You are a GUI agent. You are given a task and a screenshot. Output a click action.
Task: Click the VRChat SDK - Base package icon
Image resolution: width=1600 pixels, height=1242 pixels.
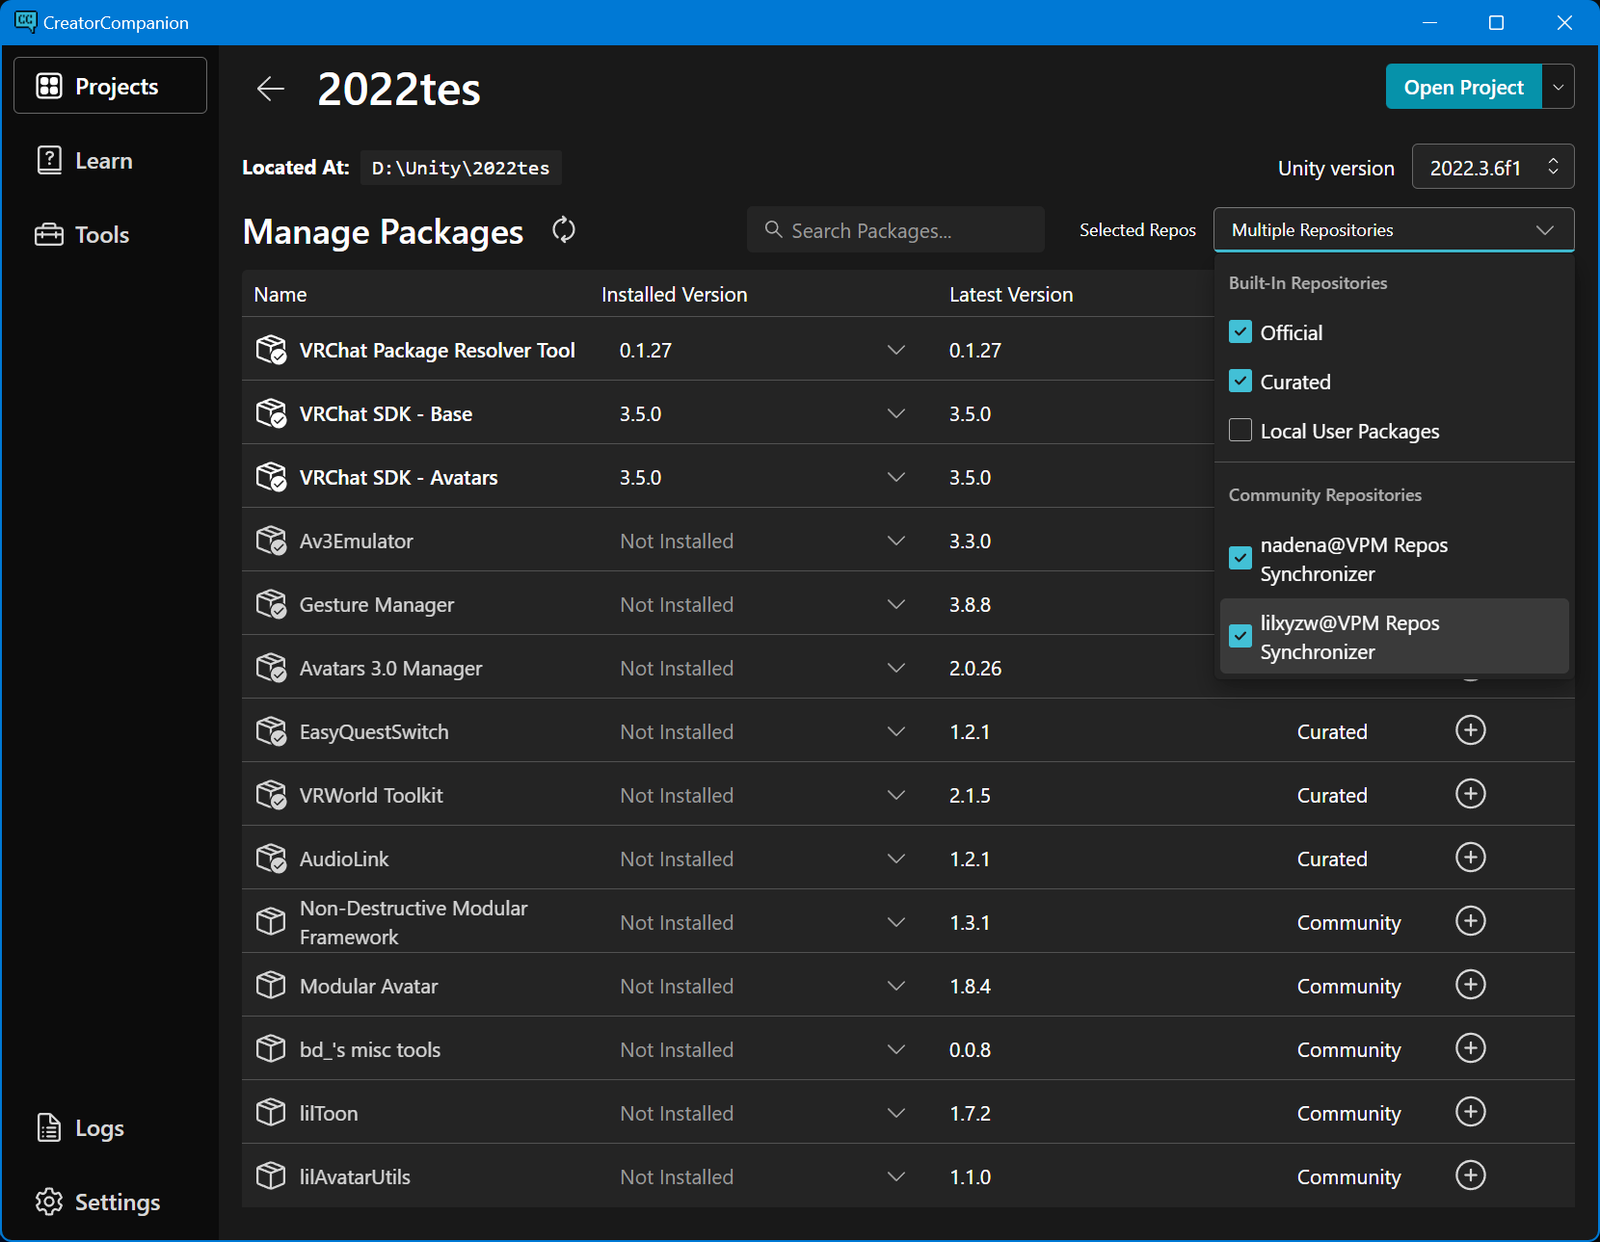271,414
